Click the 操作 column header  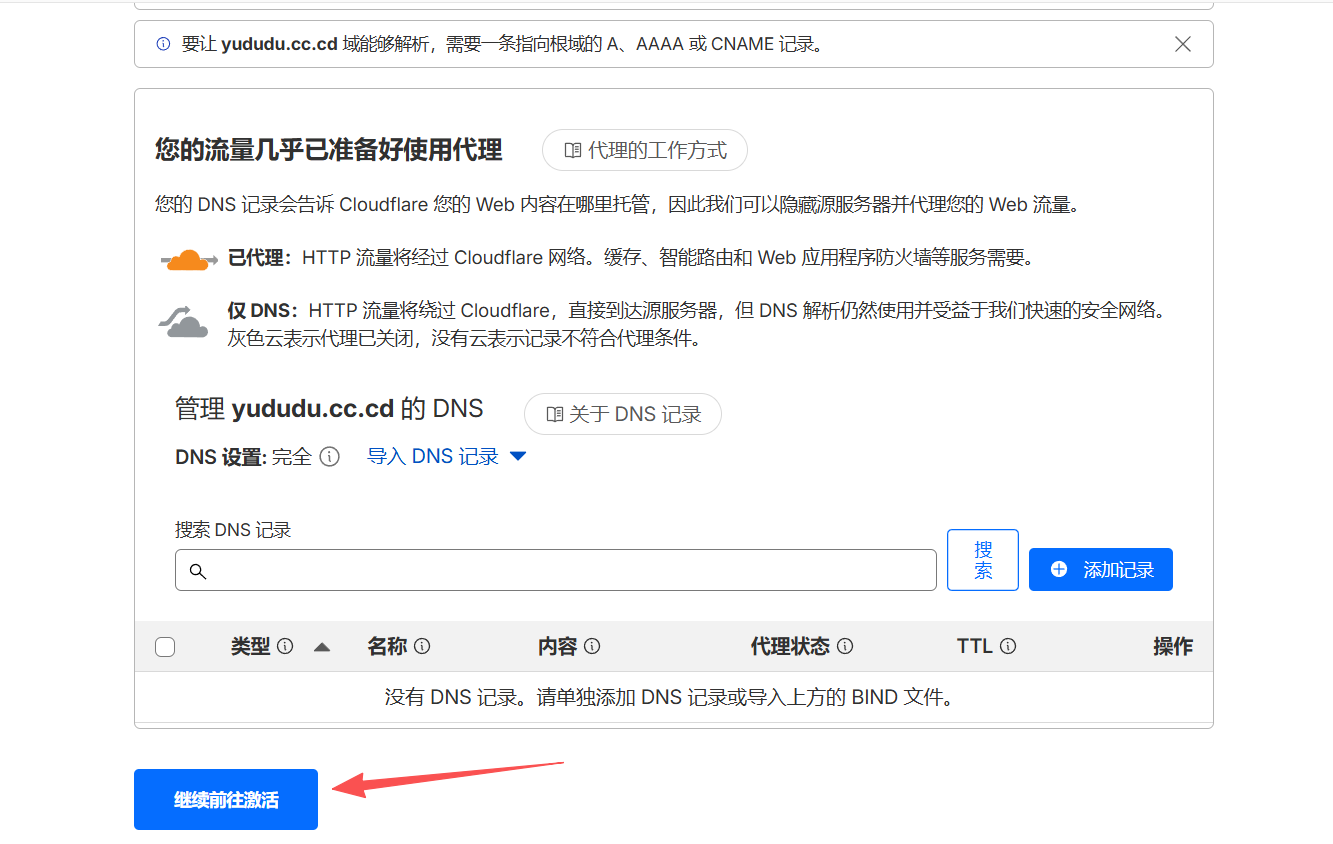point(1173,646)
